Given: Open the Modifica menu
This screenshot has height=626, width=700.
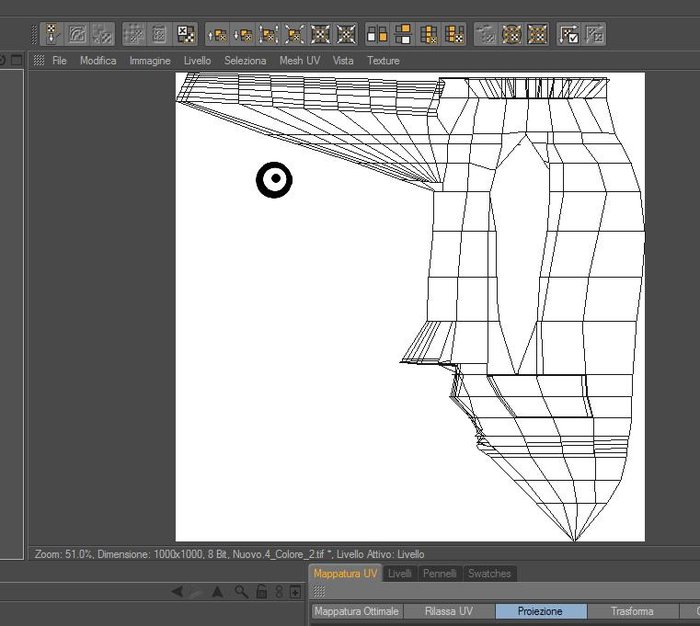Looking at the screenshot, I should pyautogui.click(x=98, y=61).
